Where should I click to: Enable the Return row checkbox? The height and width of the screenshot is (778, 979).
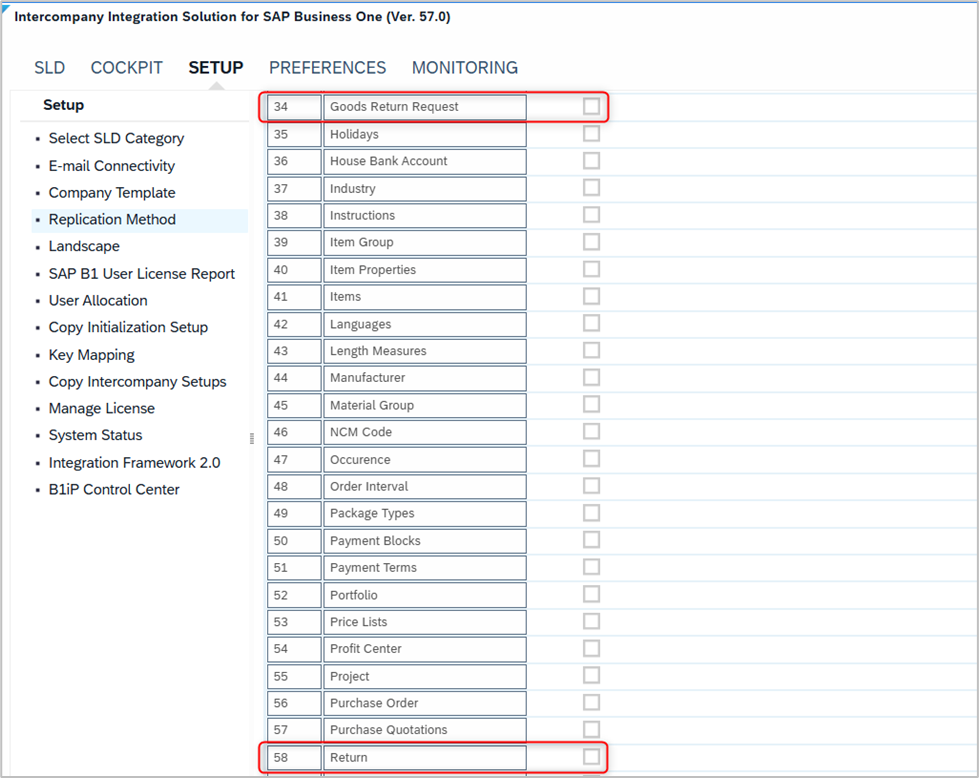tap(591, 757)
